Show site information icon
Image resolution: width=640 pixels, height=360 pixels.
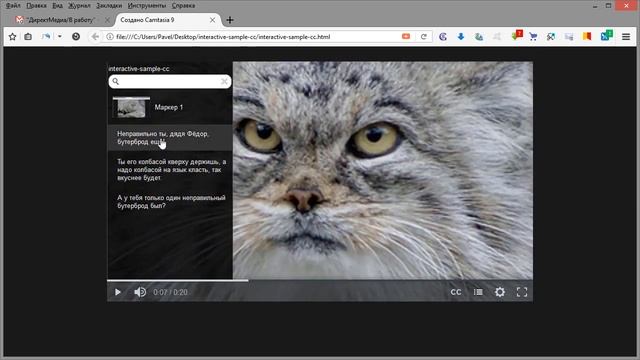coord(110,37)
